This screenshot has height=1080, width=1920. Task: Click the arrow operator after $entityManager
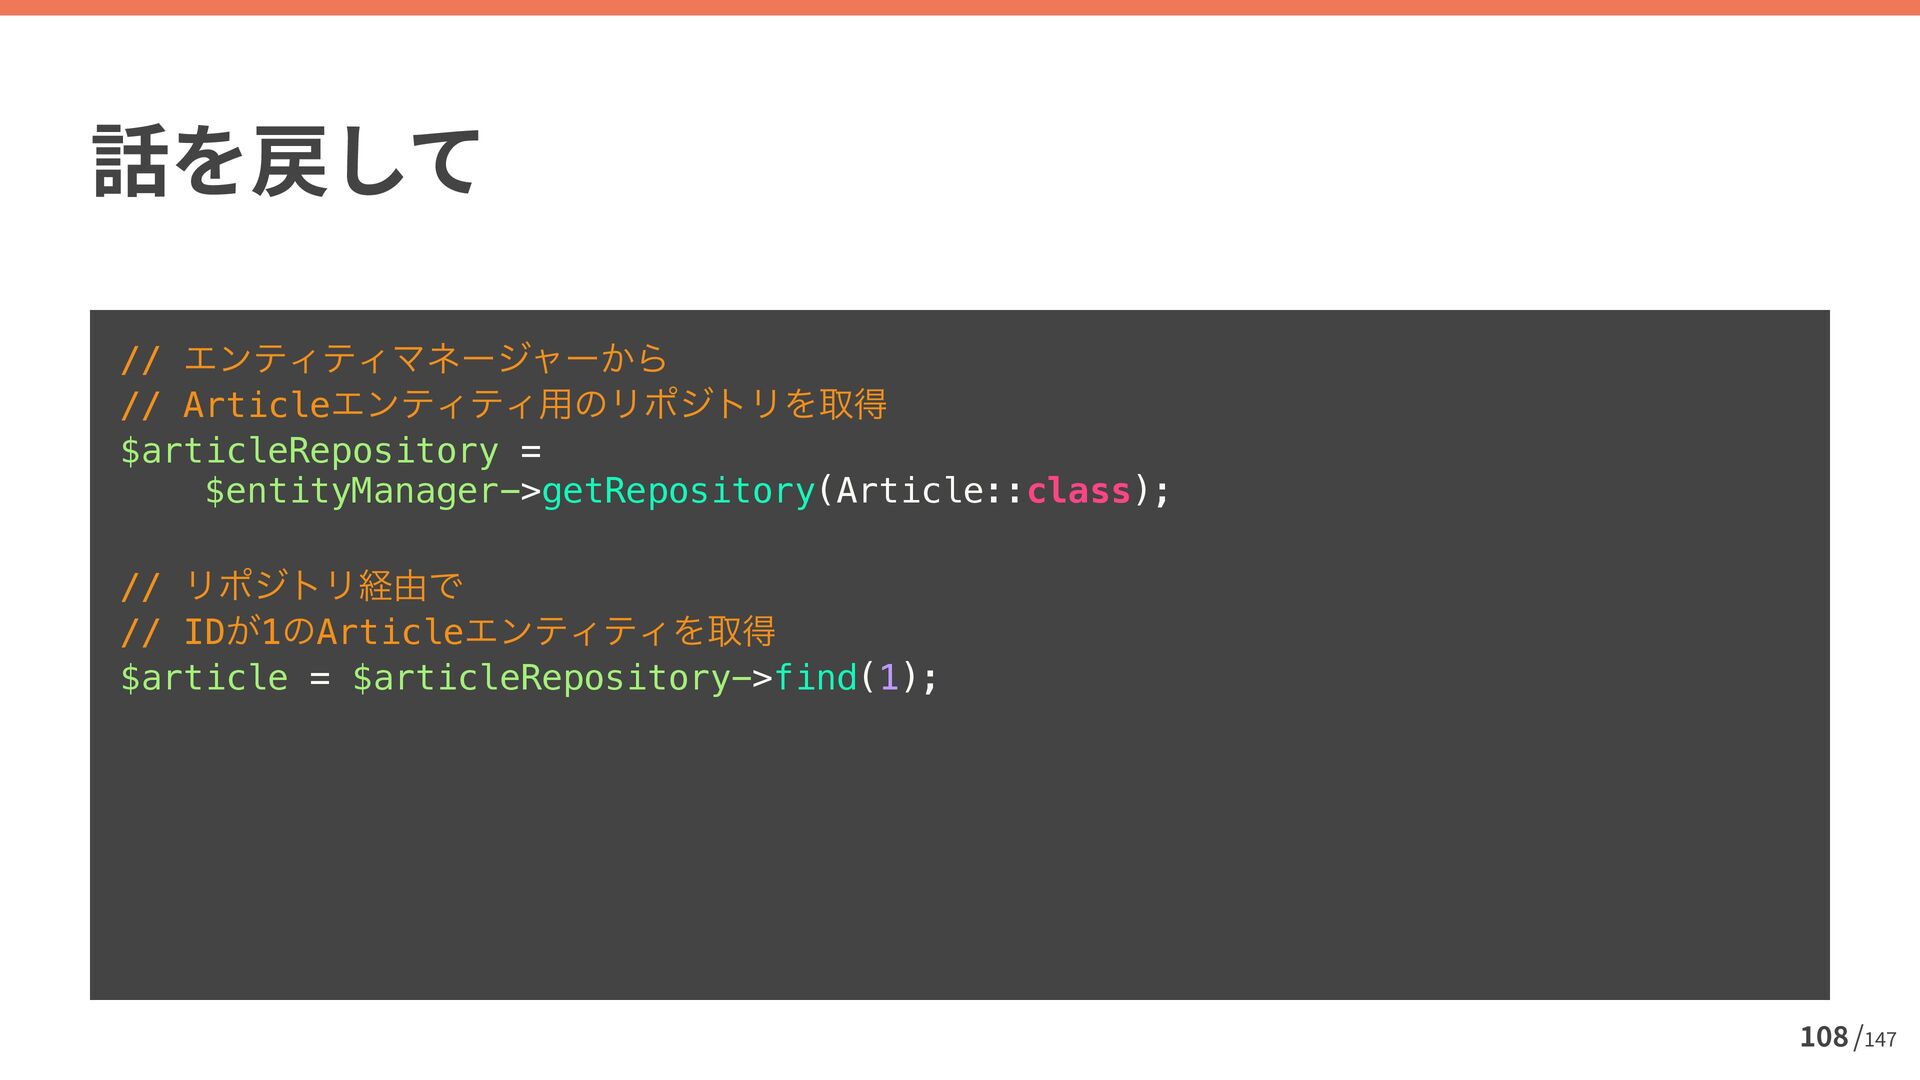tap(520, 491)
